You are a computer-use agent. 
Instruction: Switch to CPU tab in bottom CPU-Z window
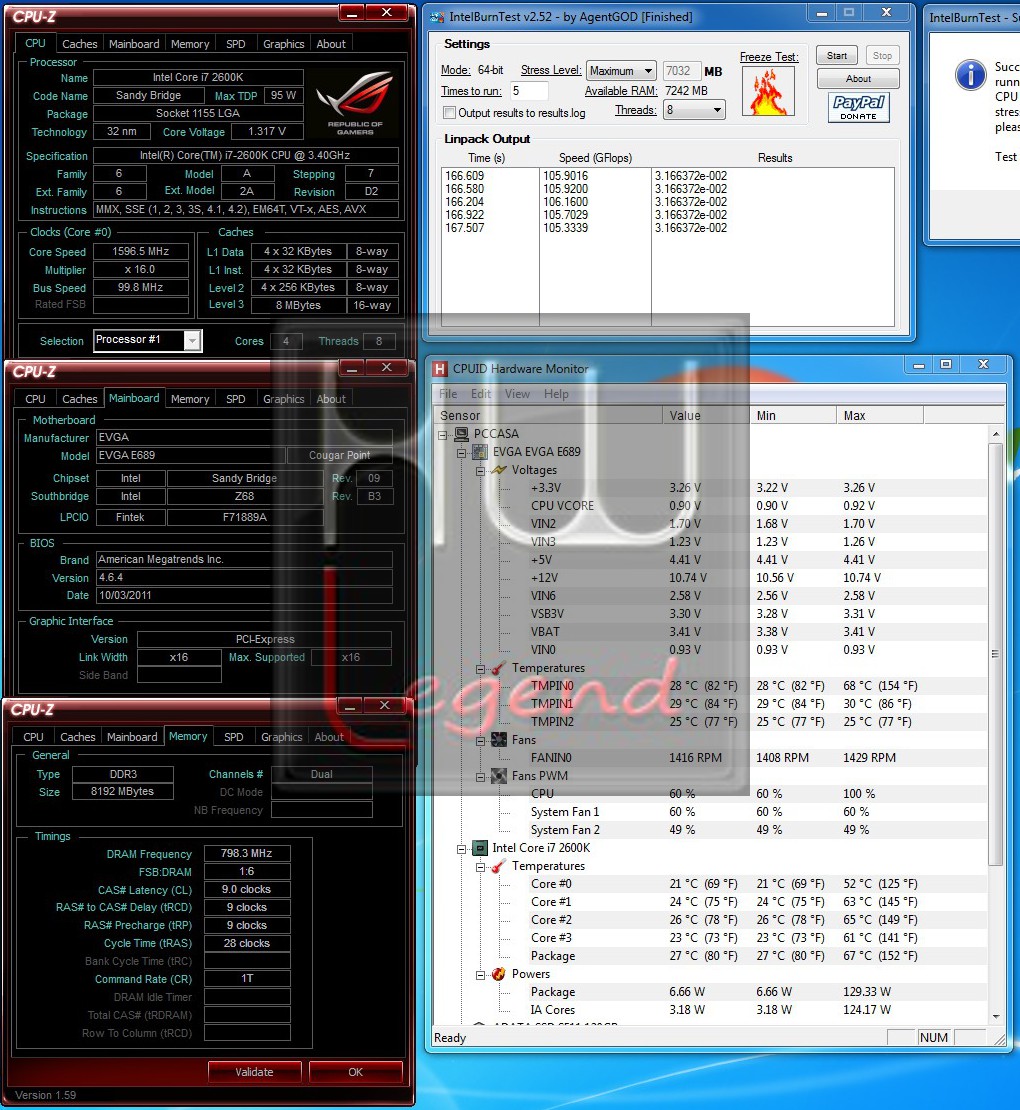tap(33, 738)
